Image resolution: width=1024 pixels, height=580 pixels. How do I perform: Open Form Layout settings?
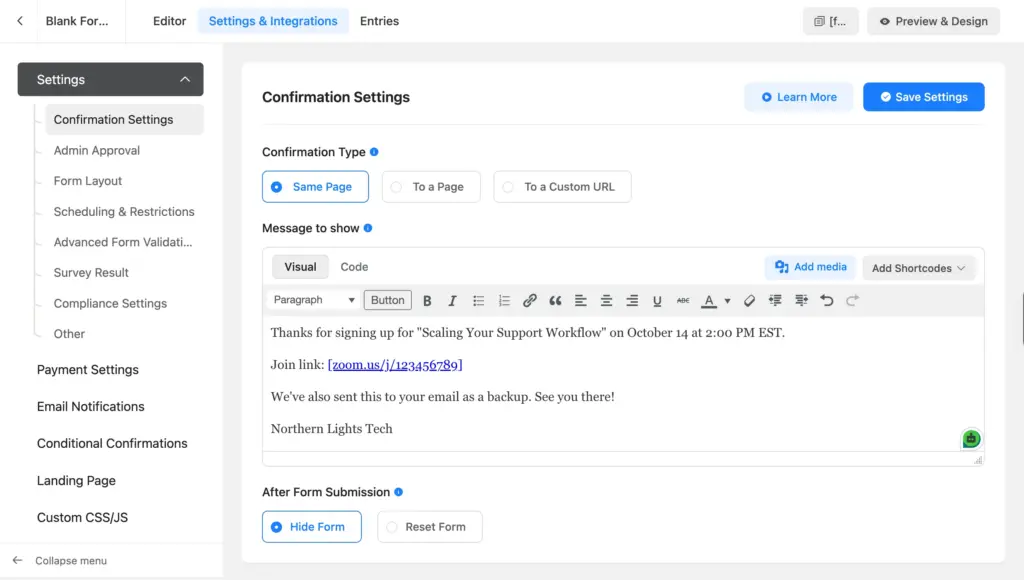coord(88,181)
